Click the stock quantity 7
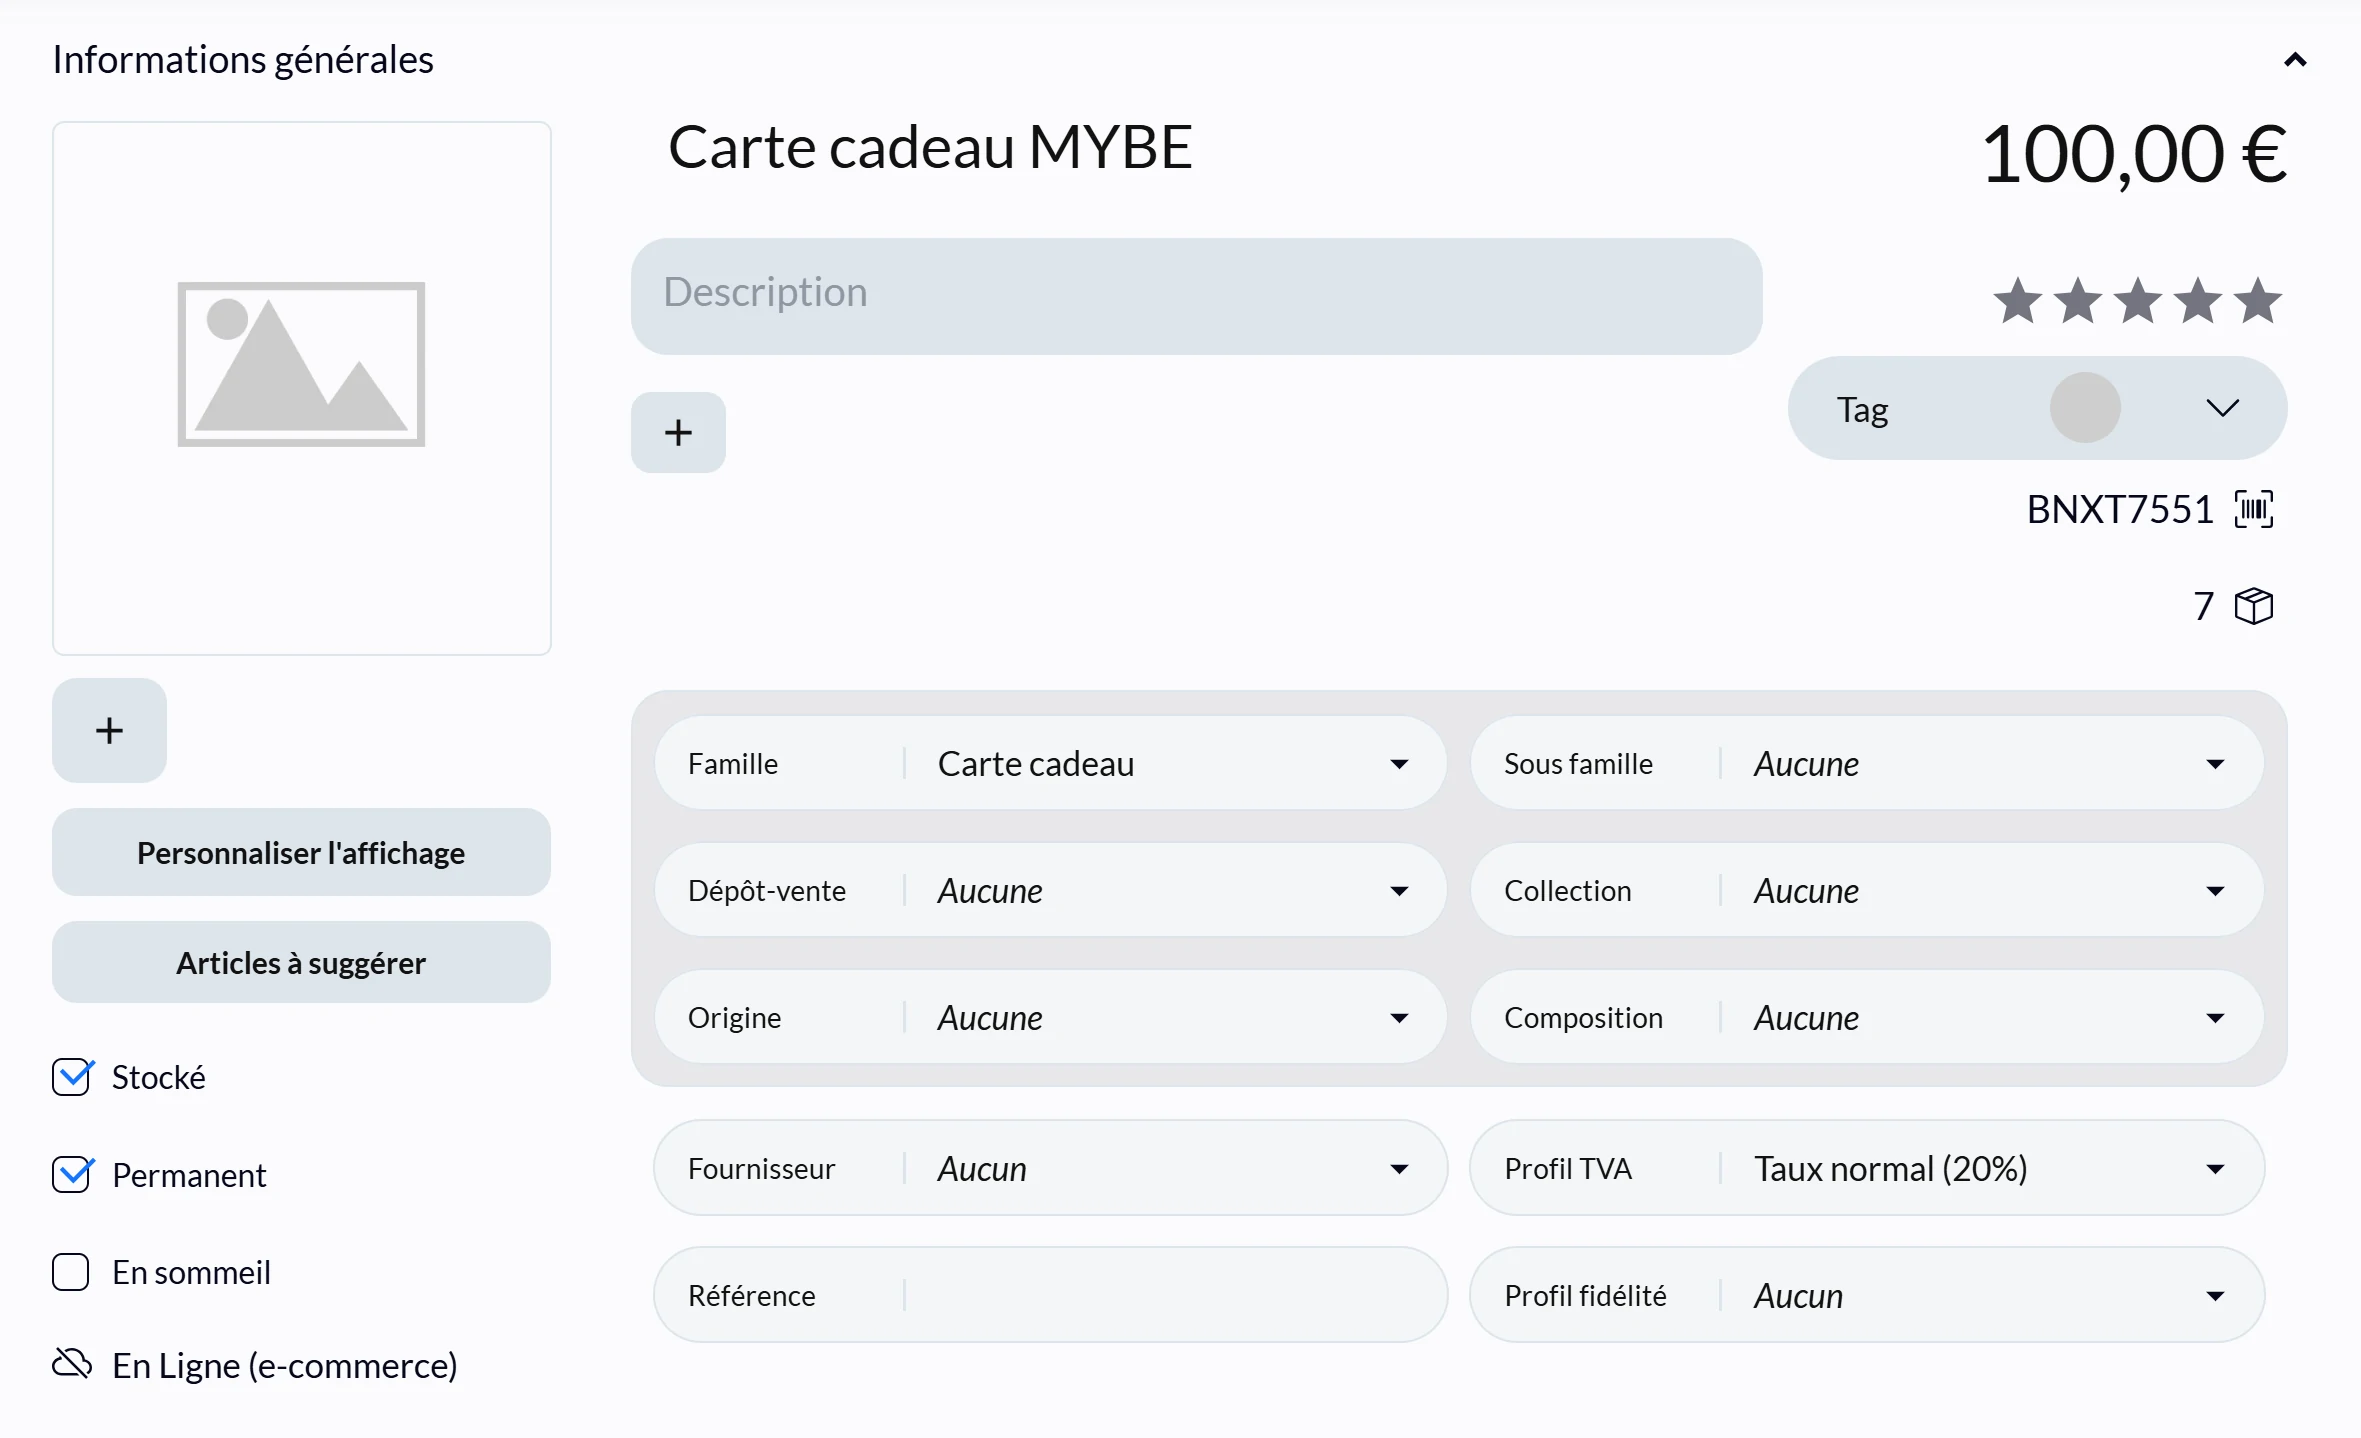Viewport: 2361px width, 1438px height. 2203,606
